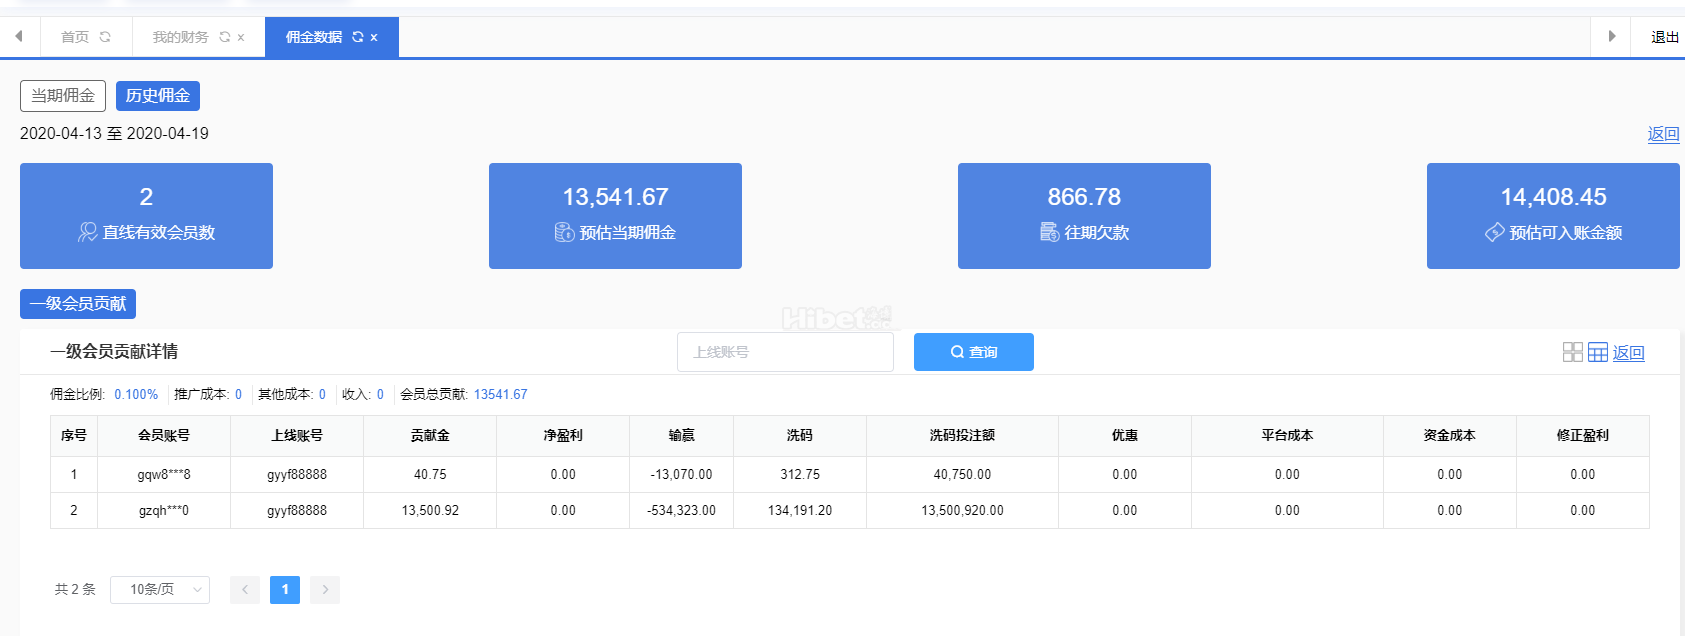Select the 历史佣金 toggle button
Screen dimensions: 1685x636
point(158,96)
